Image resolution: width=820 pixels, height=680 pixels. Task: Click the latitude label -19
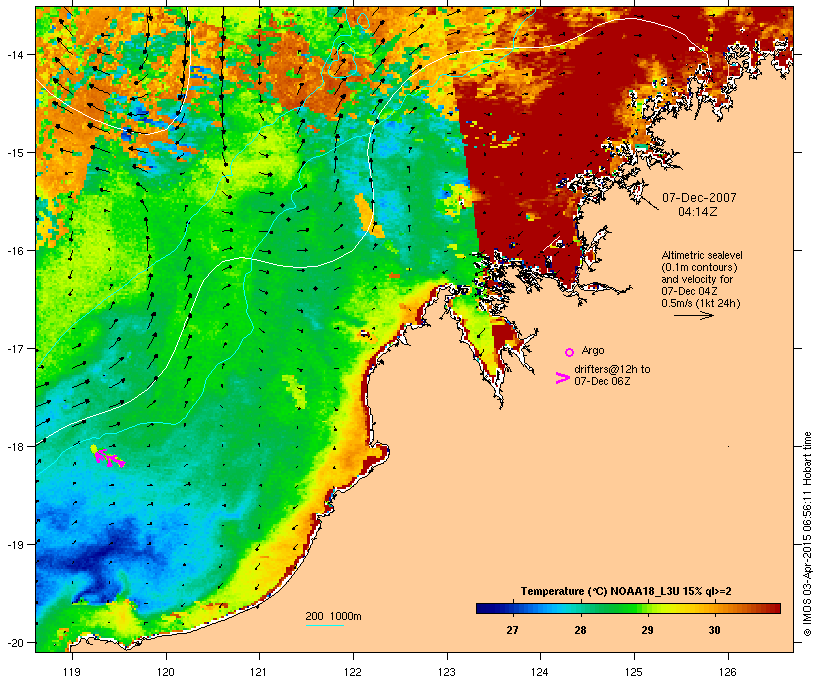[x=14, y=545]
